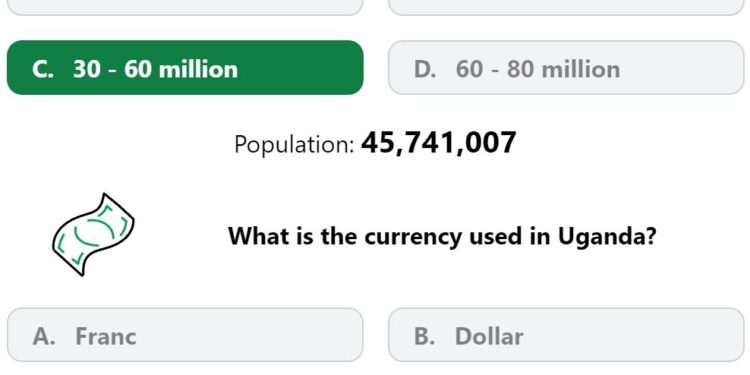Click the Uganda currency question text
The width and height of the screenshot is (750, 375).
pyautogui.click(x=442, y=236)
